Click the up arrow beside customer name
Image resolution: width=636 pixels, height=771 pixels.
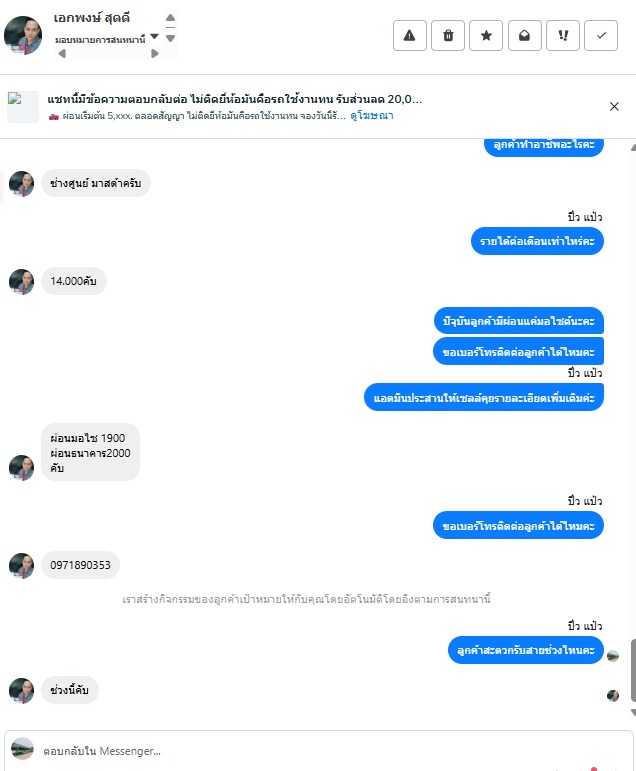(x=170, y=18)
